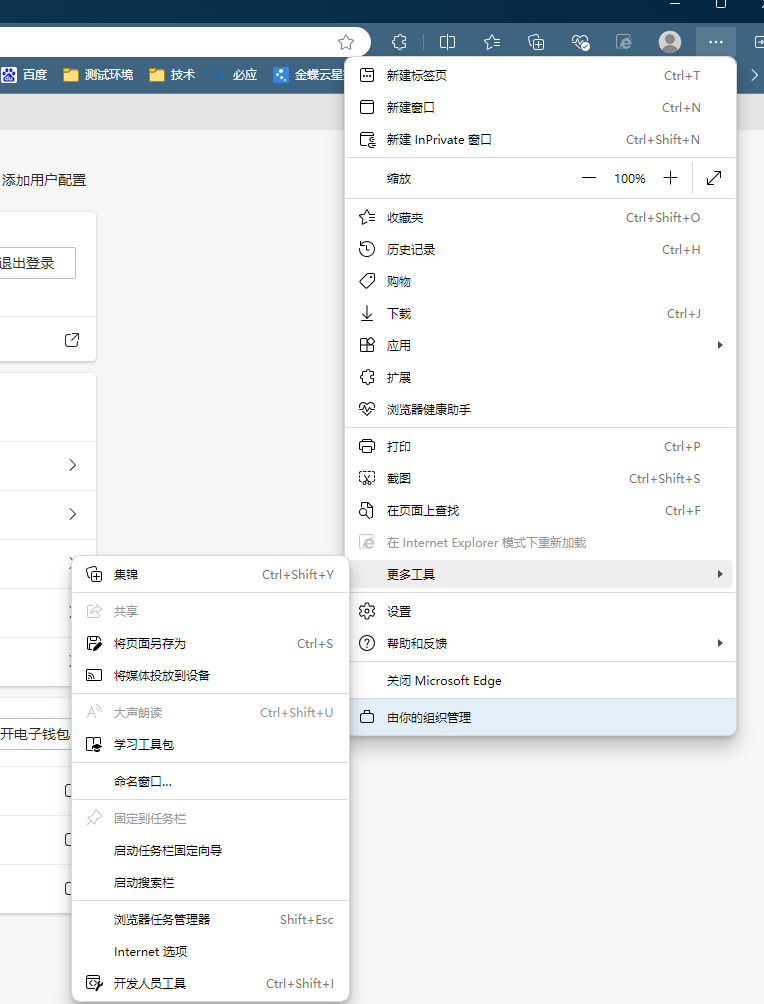
Task: Open 设置 from the menu
Action: (x=540, y=611)
